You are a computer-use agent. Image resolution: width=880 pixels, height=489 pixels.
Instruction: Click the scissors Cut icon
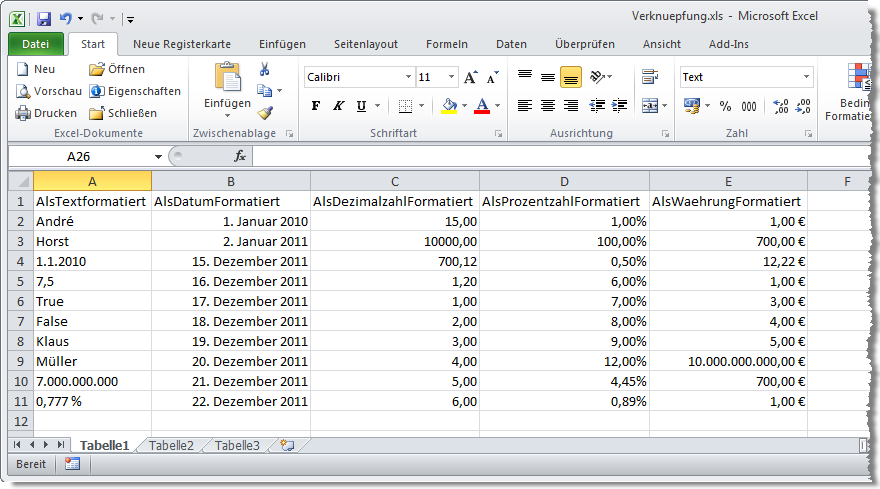coord(265,70)
